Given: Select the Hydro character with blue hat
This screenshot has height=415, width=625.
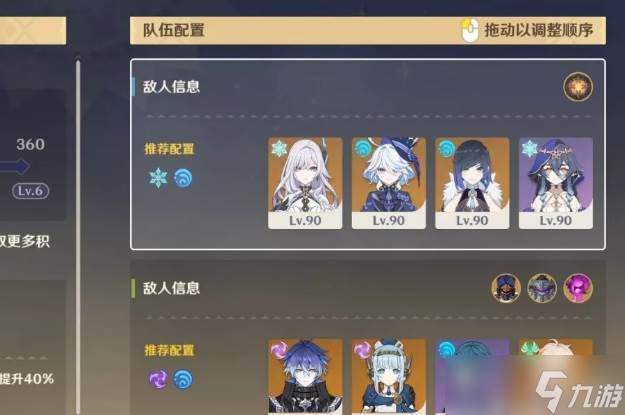Looking at the screenshot, I should click(389, 183).
